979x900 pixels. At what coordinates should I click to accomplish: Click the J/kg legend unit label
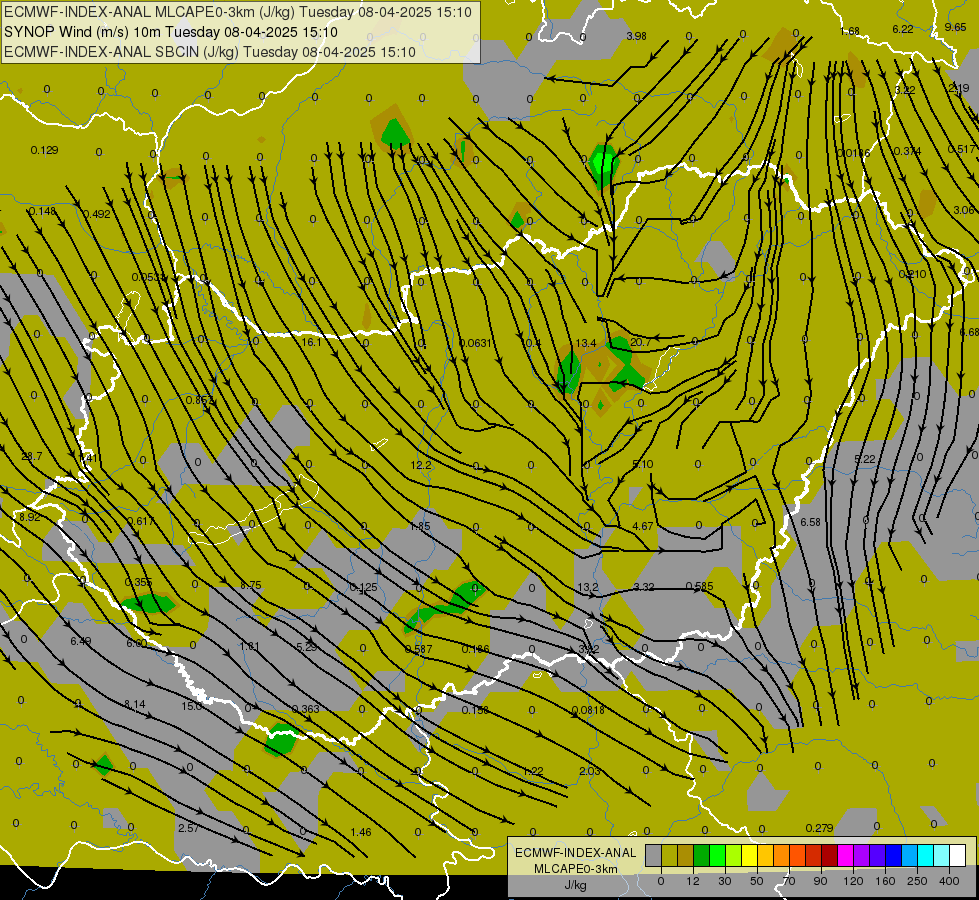coord(575,885)
